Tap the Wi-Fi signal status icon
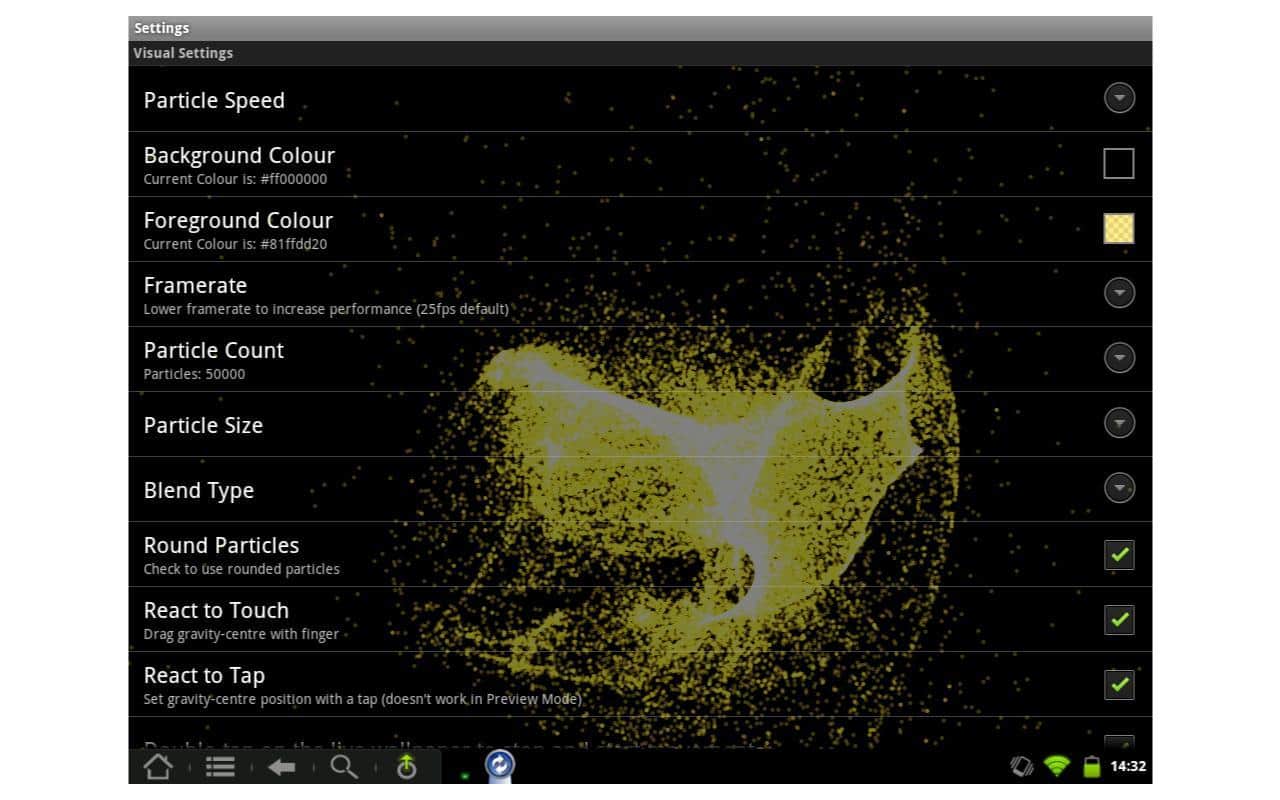1280x800 pixels. click(1056, 767)
